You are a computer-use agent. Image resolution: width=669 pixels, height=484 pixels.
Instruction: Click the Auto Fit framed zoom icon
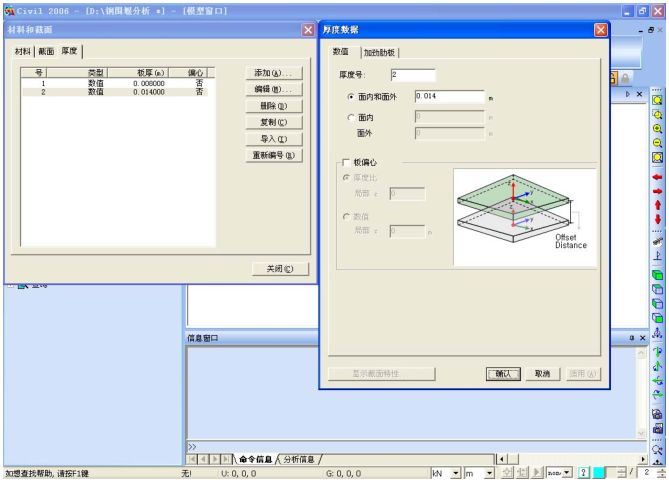click(657, 157)
